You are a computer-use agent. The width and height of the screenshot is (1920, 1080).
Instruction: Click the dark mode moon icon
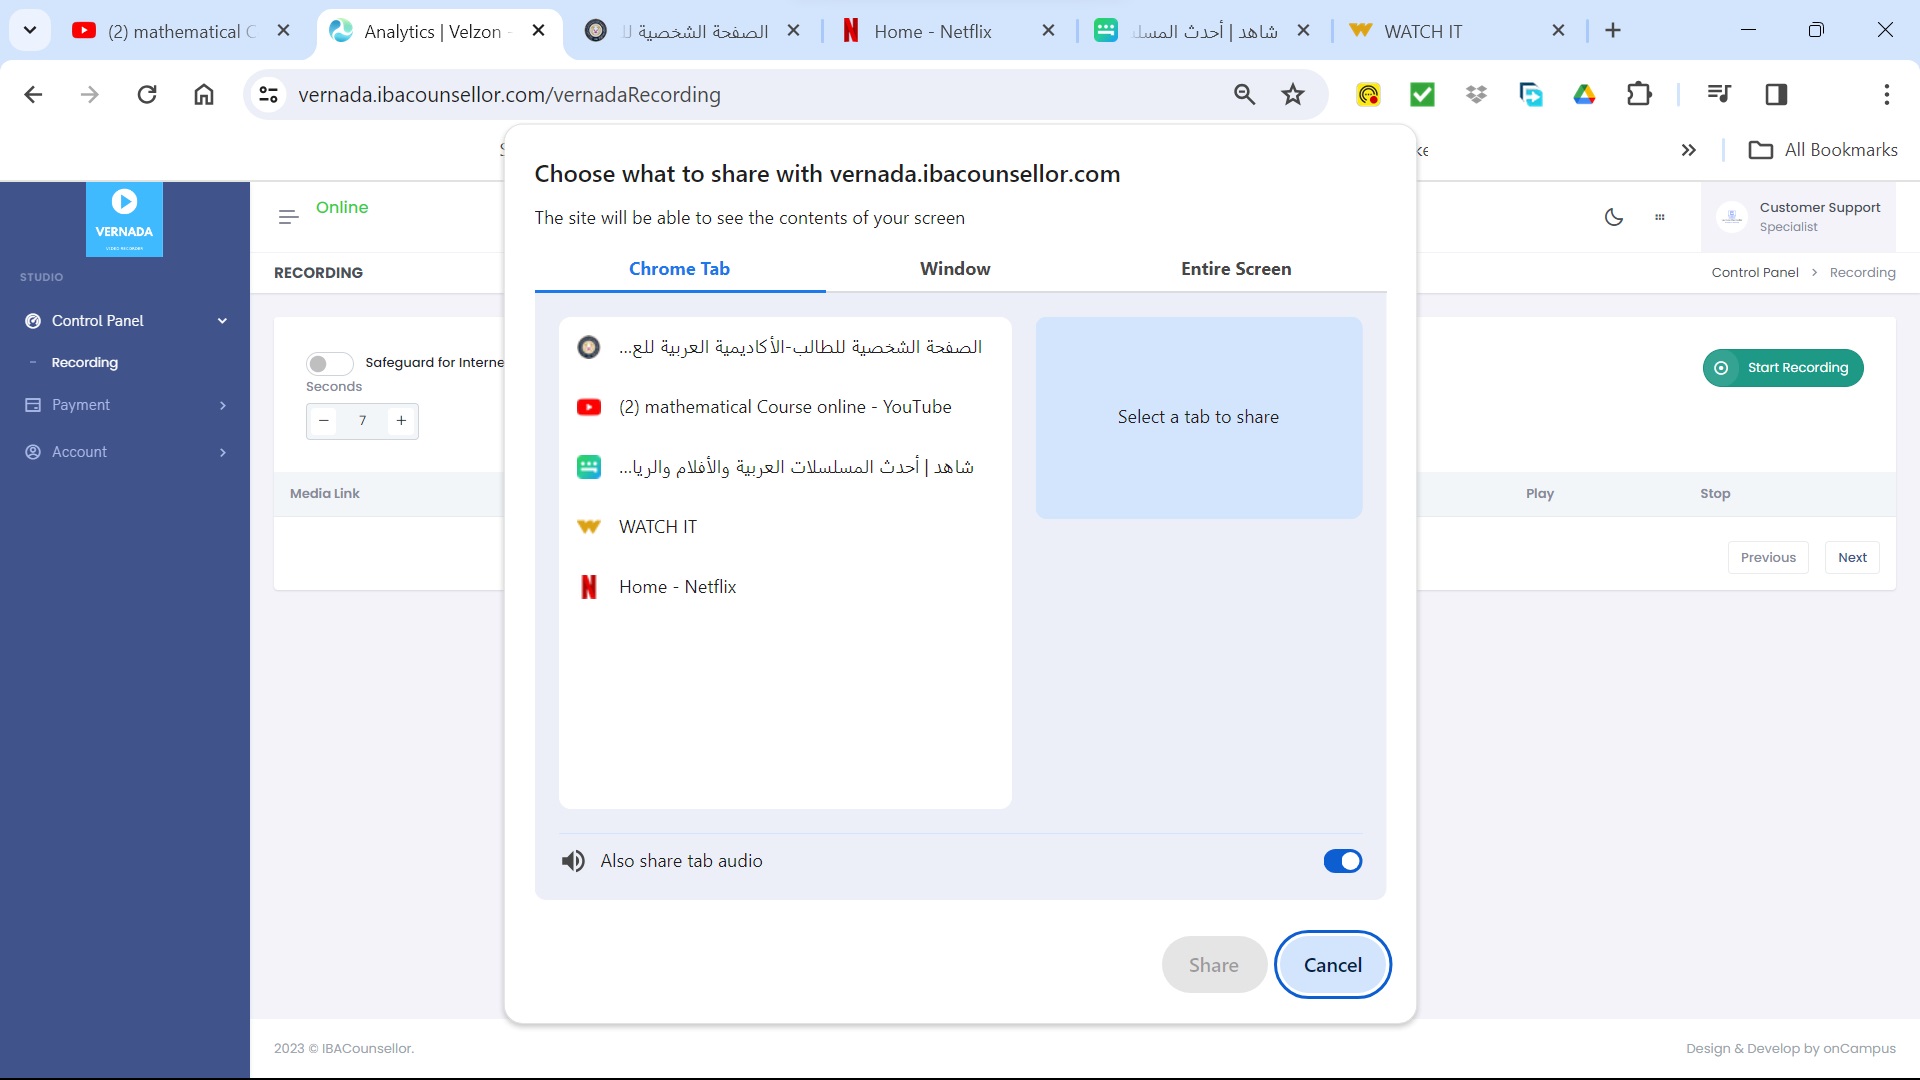pyautogui.click(x=1613, y=217)
